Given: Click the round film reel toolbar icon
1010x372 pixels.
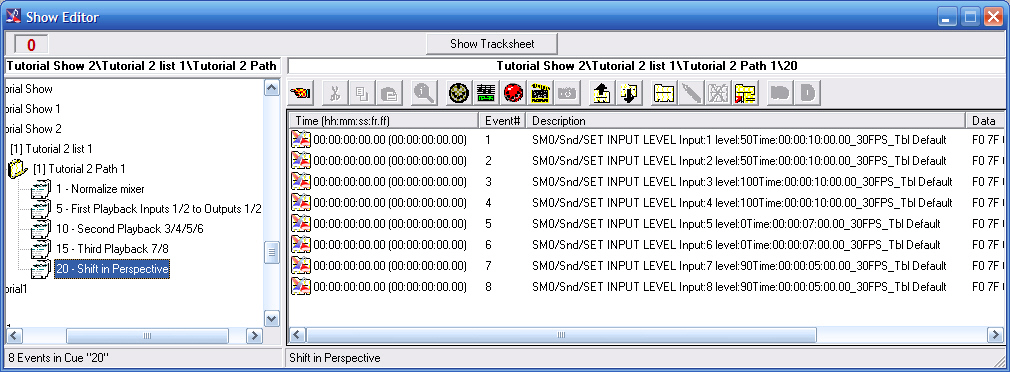Looking at the screenshot, I should (x=459, y=94).
